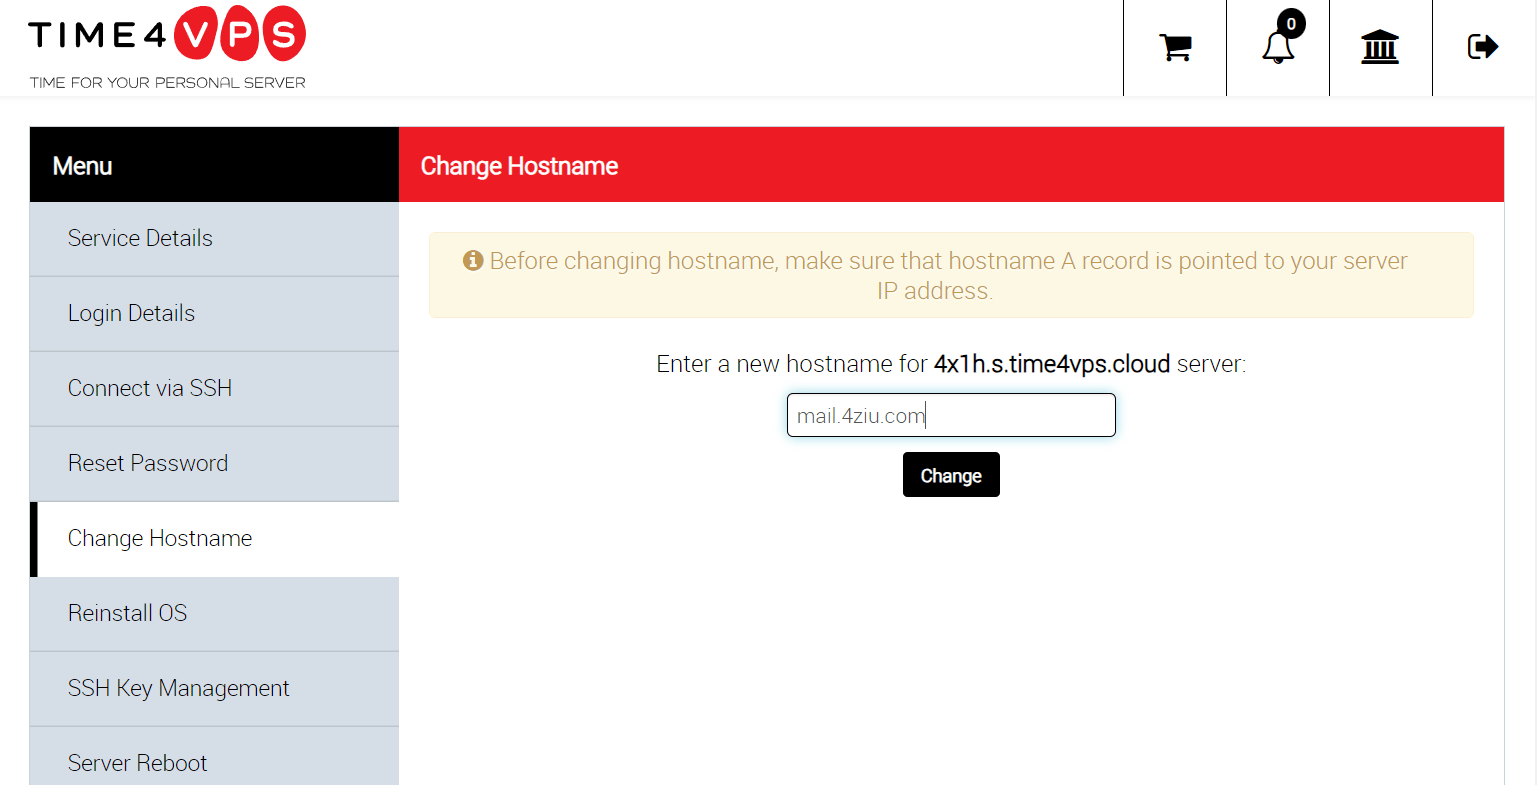Click the notifications bell icon
This screenshot has width=1537, height=785.
[x=1277, y=48]
